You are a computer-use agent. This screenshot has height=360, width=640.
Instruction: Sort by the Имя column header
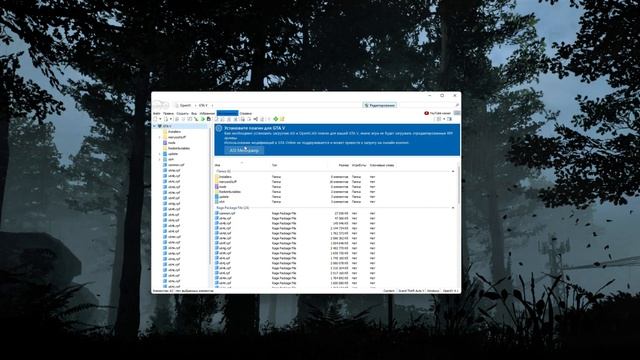pos(218,165)
